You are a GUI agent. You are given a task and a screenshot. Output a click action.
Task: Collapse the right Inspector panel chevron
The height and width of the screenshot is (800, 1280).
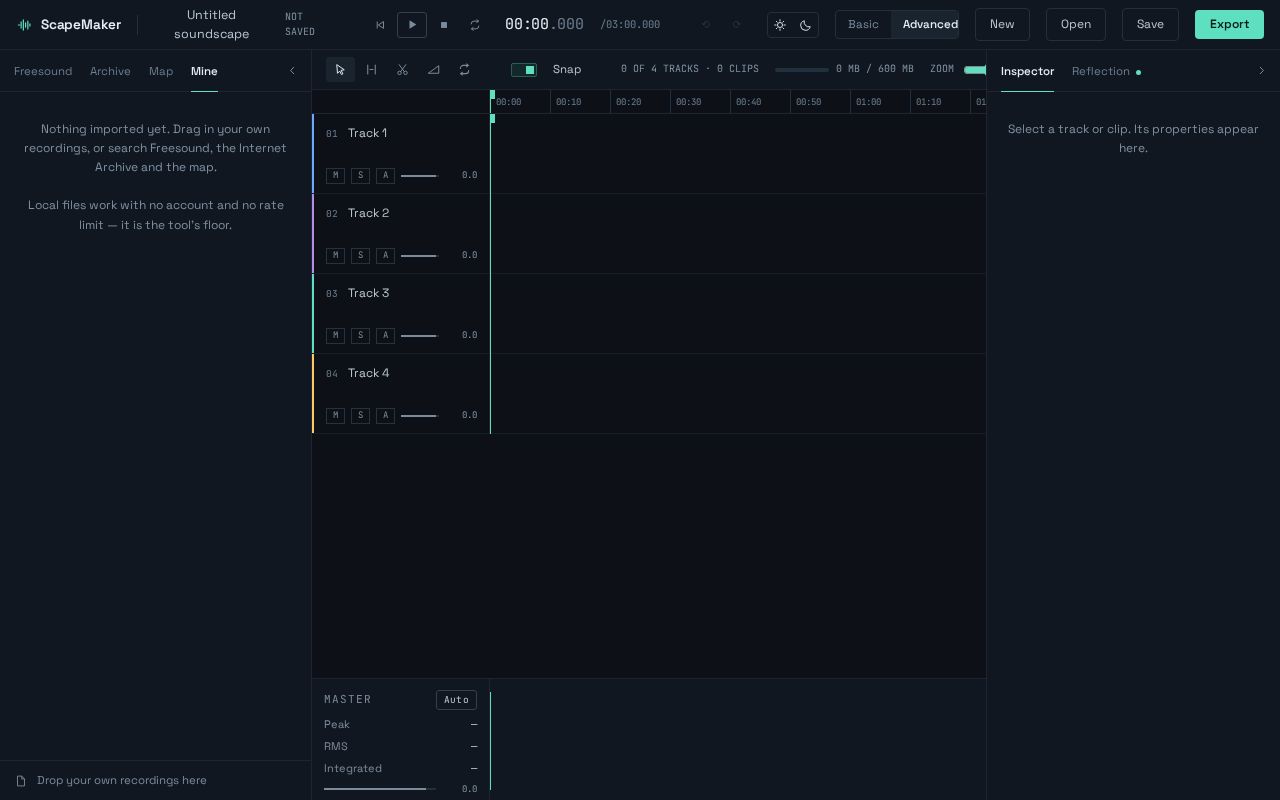tap(1261, 71)
